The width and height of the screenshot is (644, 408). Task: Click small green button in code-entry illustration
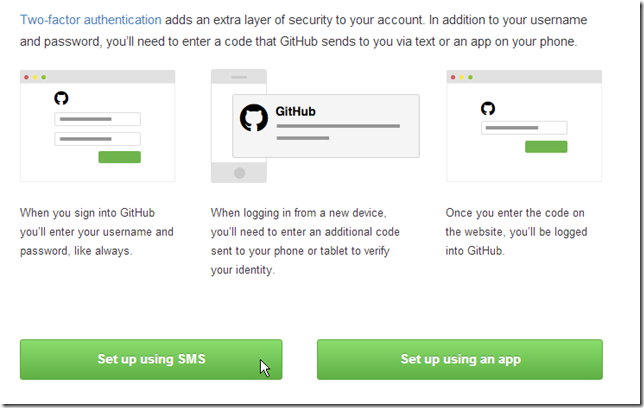pos(546,147)
